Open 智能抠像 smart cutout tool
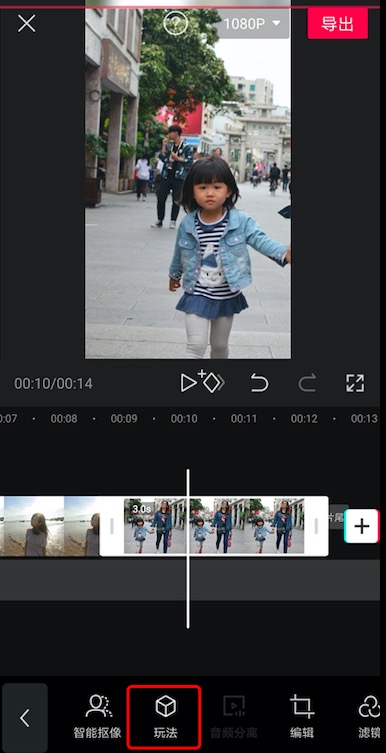The height and width of the screenshot is (753, 386). coord(98,717)
